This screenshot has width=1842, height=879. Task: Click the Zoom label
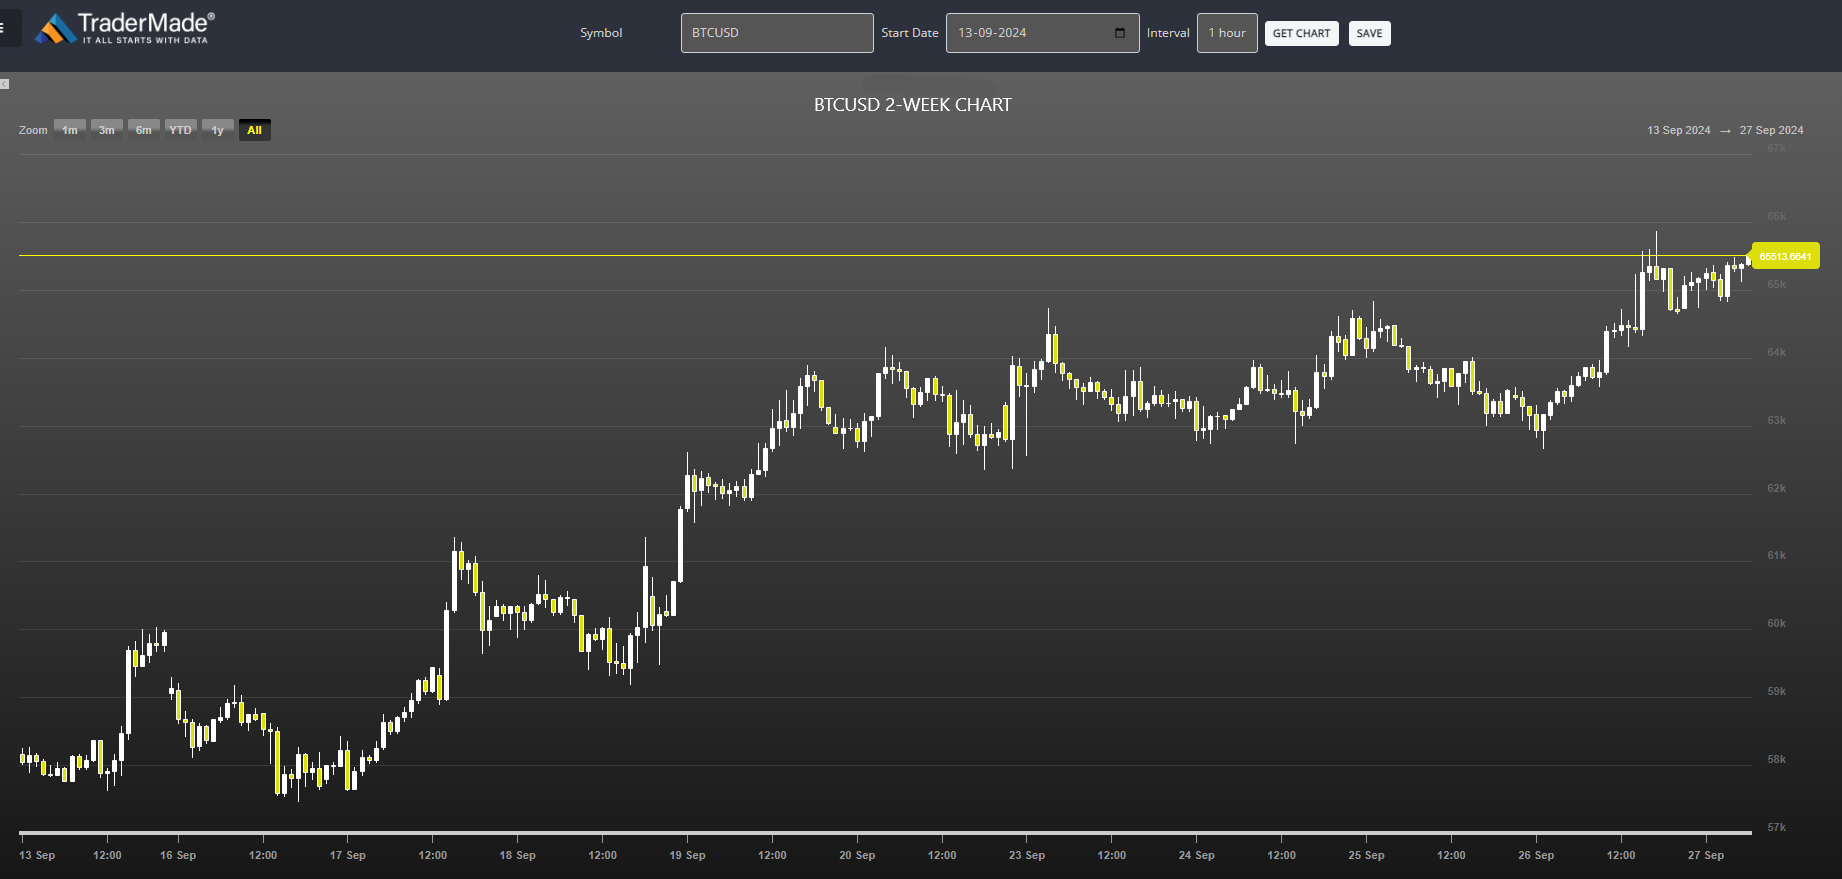point(33,130)
